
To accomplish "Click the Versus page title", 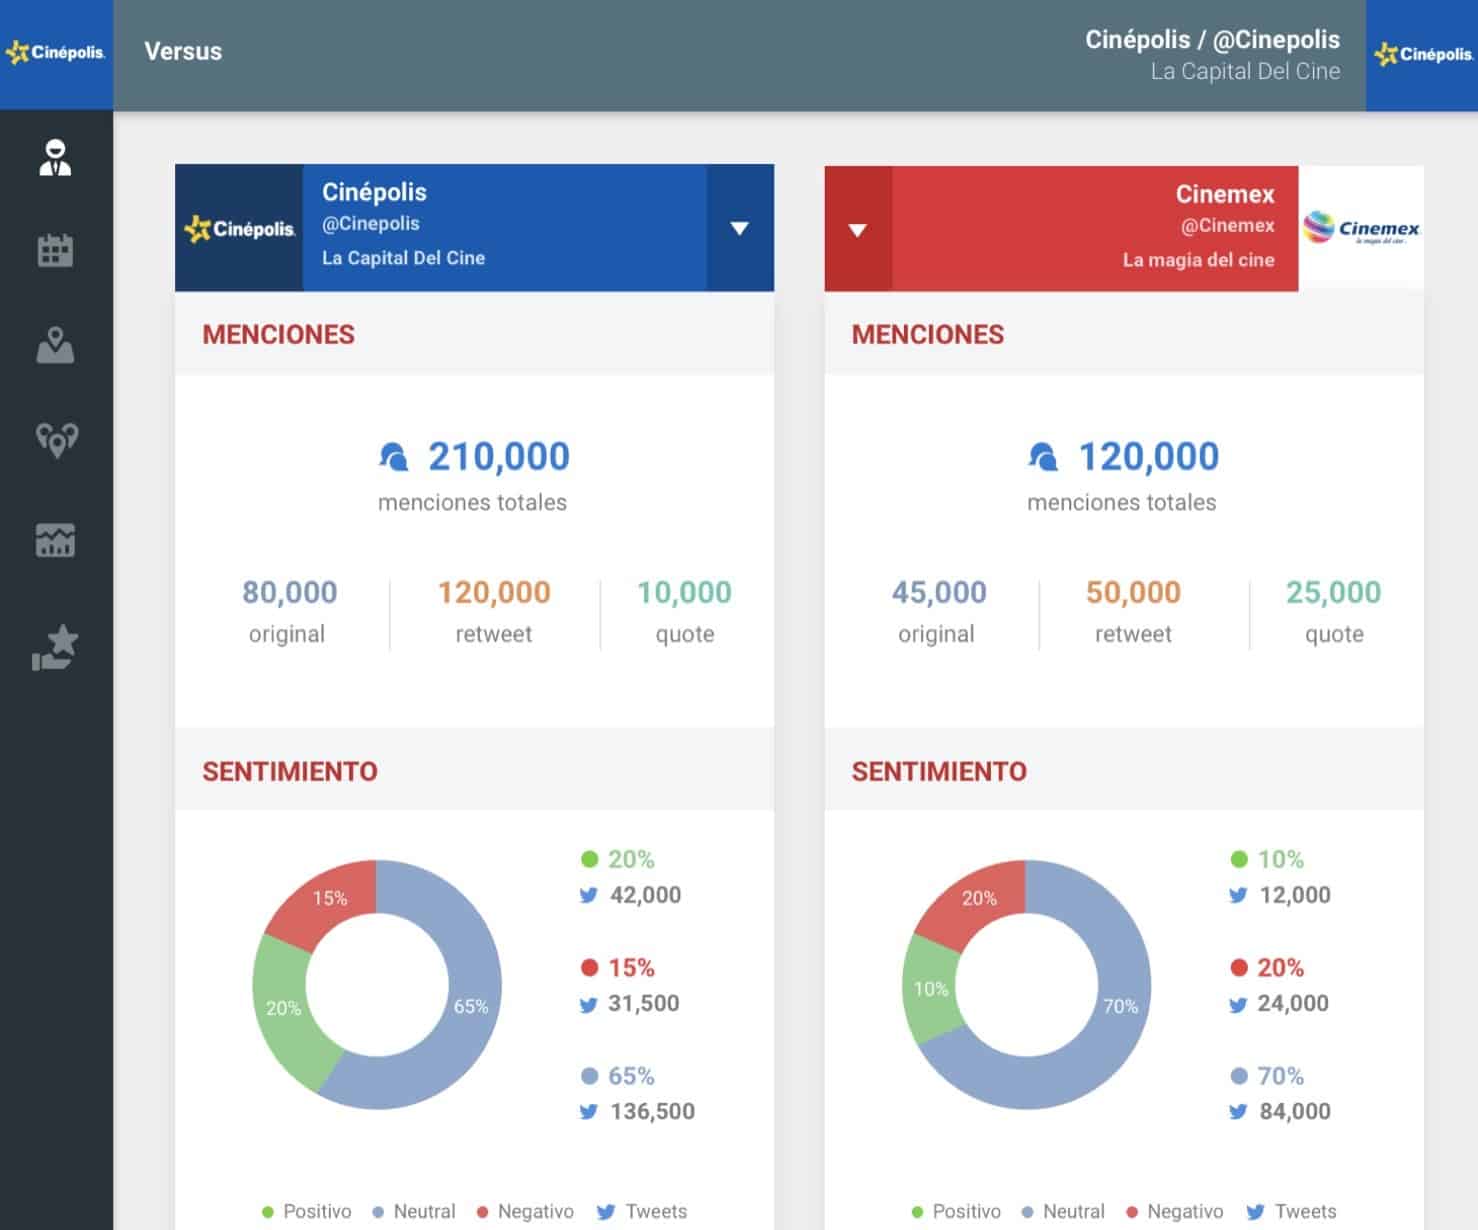I will 183,52.
